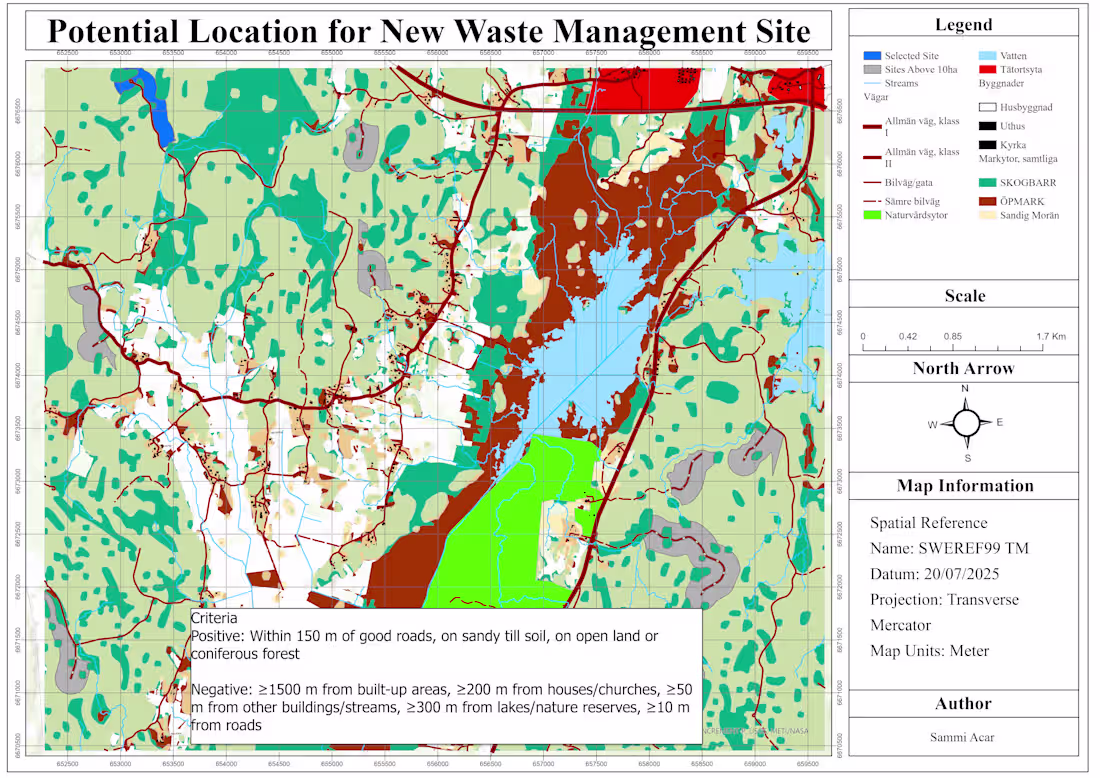This screenshot has height=778, width=1100.
Task: Click 'Datum: 20/07/2025' text
Action: coord(934,574)
